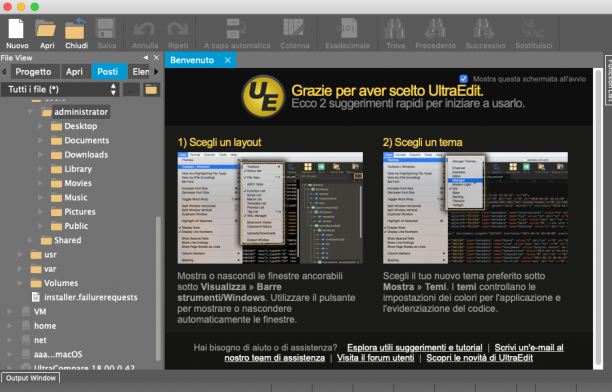Click the Trova find icon
Image resolution: width=612 pixels, height=392 pixels.
click(395, 34)
